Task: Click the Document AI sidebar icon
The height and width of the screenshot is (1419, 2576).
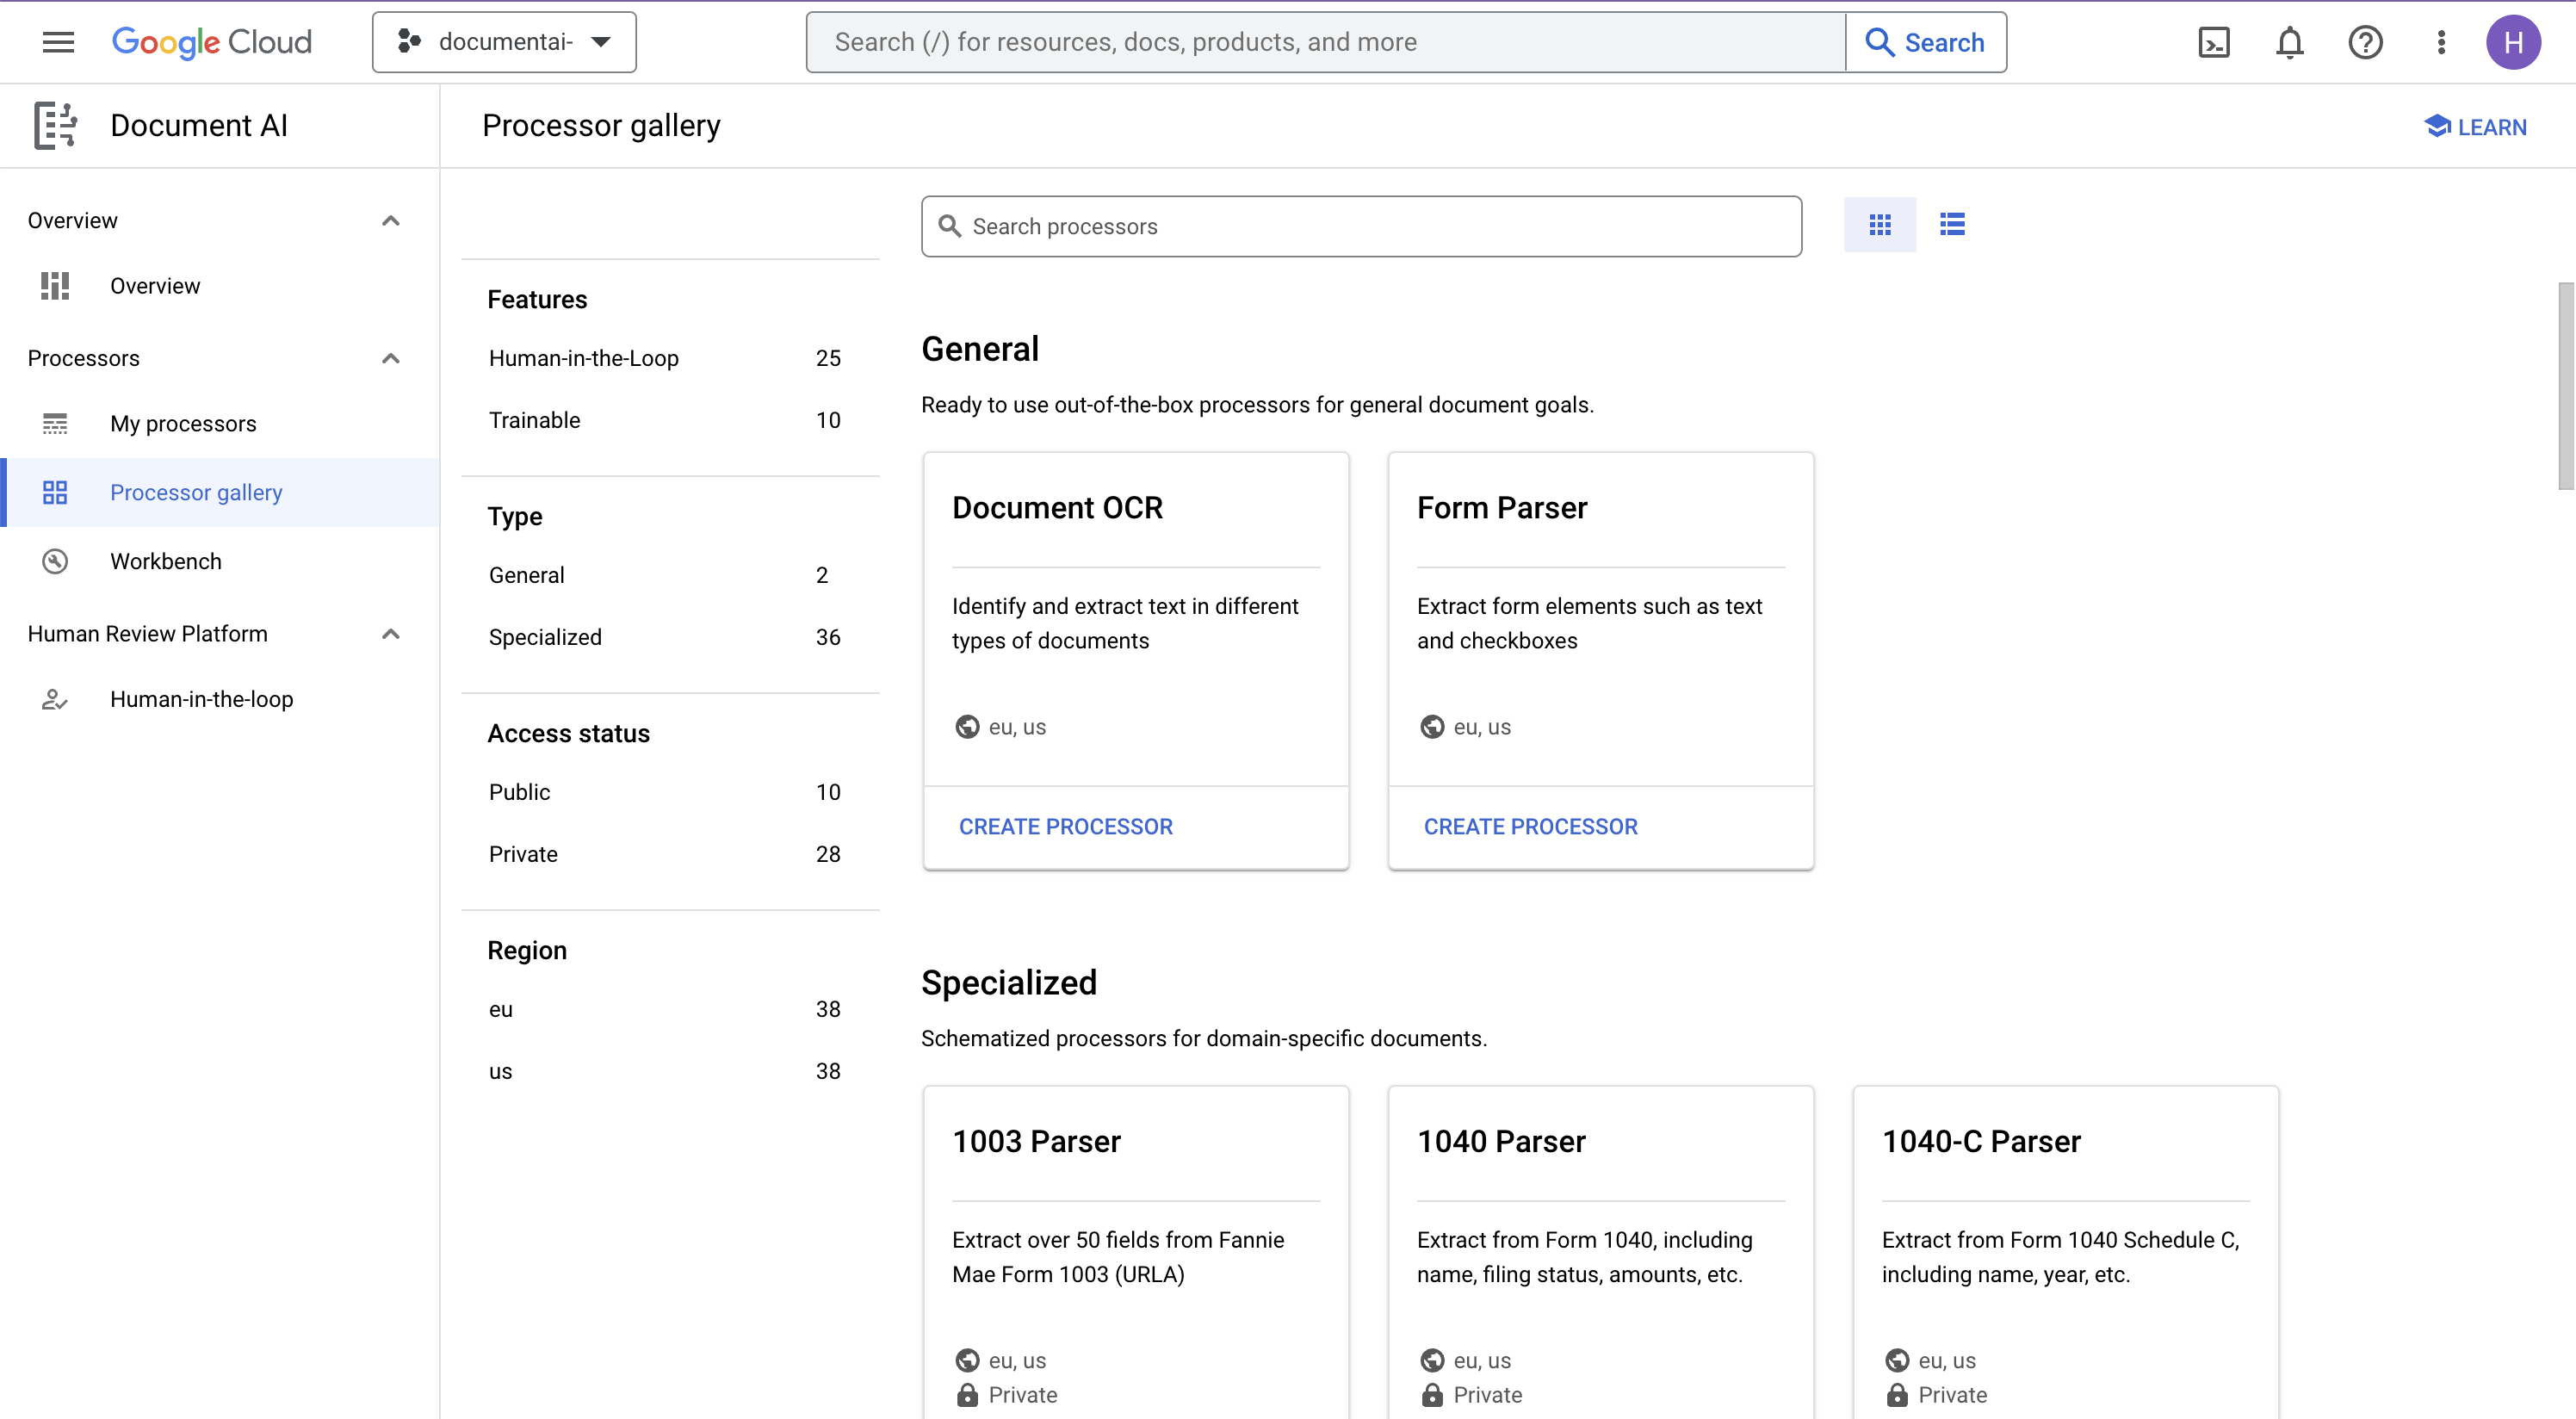Action: click(53, 124)
